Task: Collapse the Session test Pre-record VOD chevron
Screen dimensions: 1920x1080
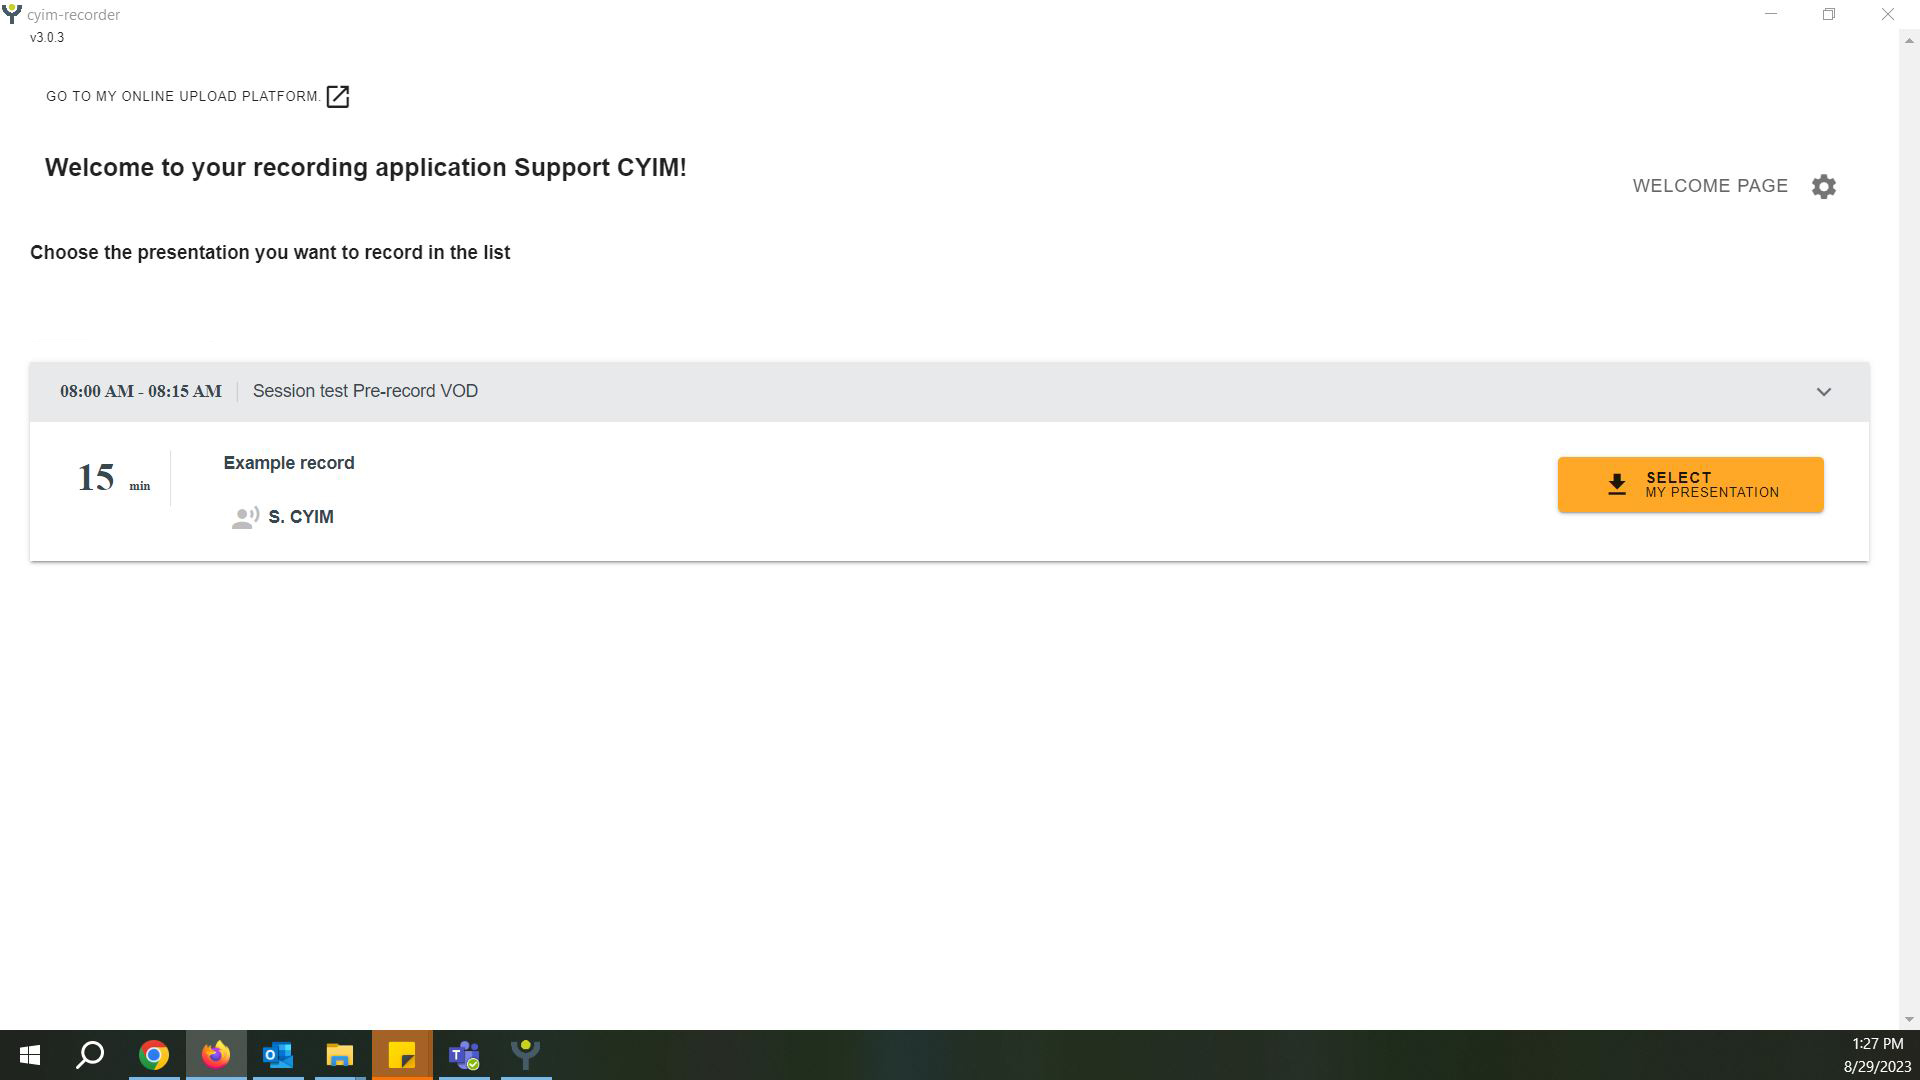Action: [x=1823, y=392]
